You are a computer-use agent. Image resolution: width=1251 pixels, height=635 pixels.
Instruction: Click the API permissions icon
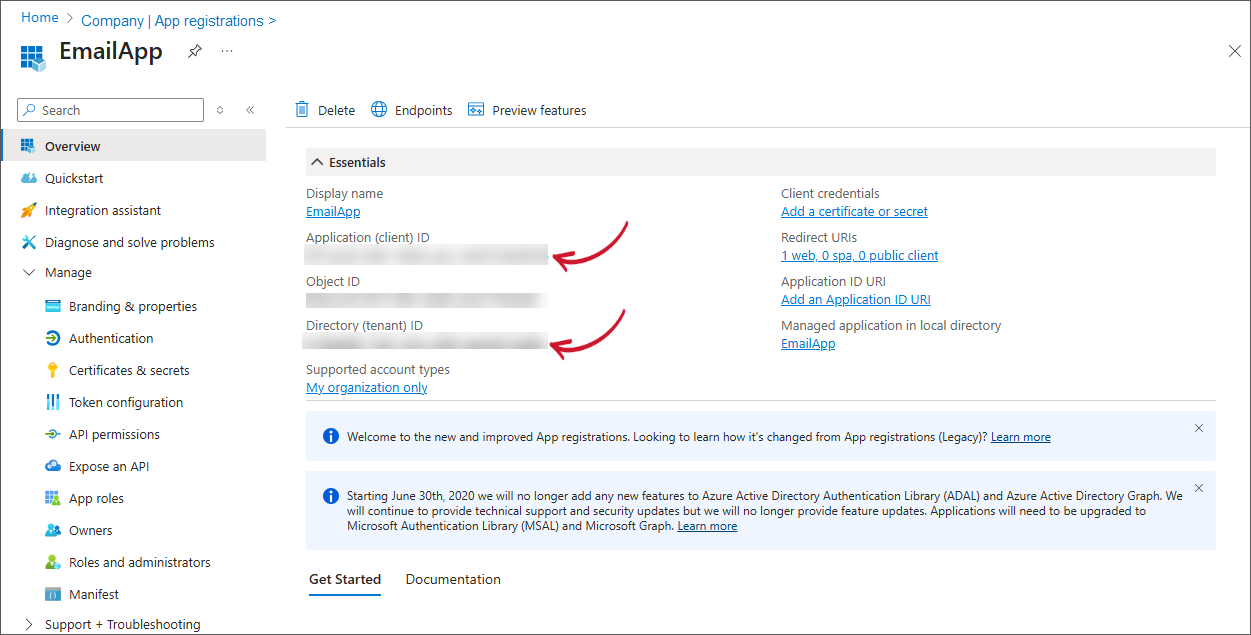[x=53, y=434]
